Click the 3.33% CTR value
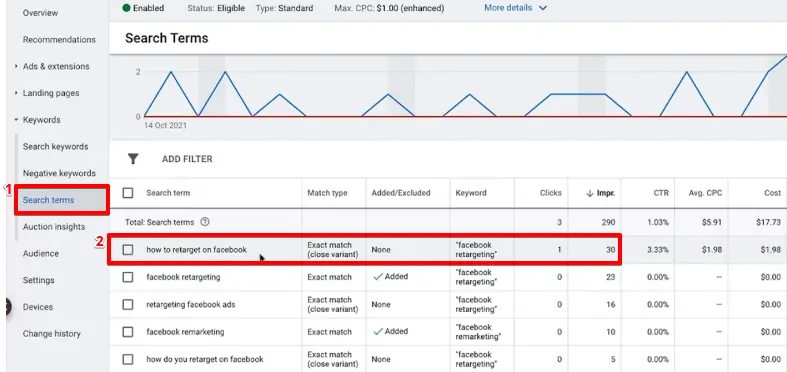This screenshot has height=372, width=787. tap(658, 250)
